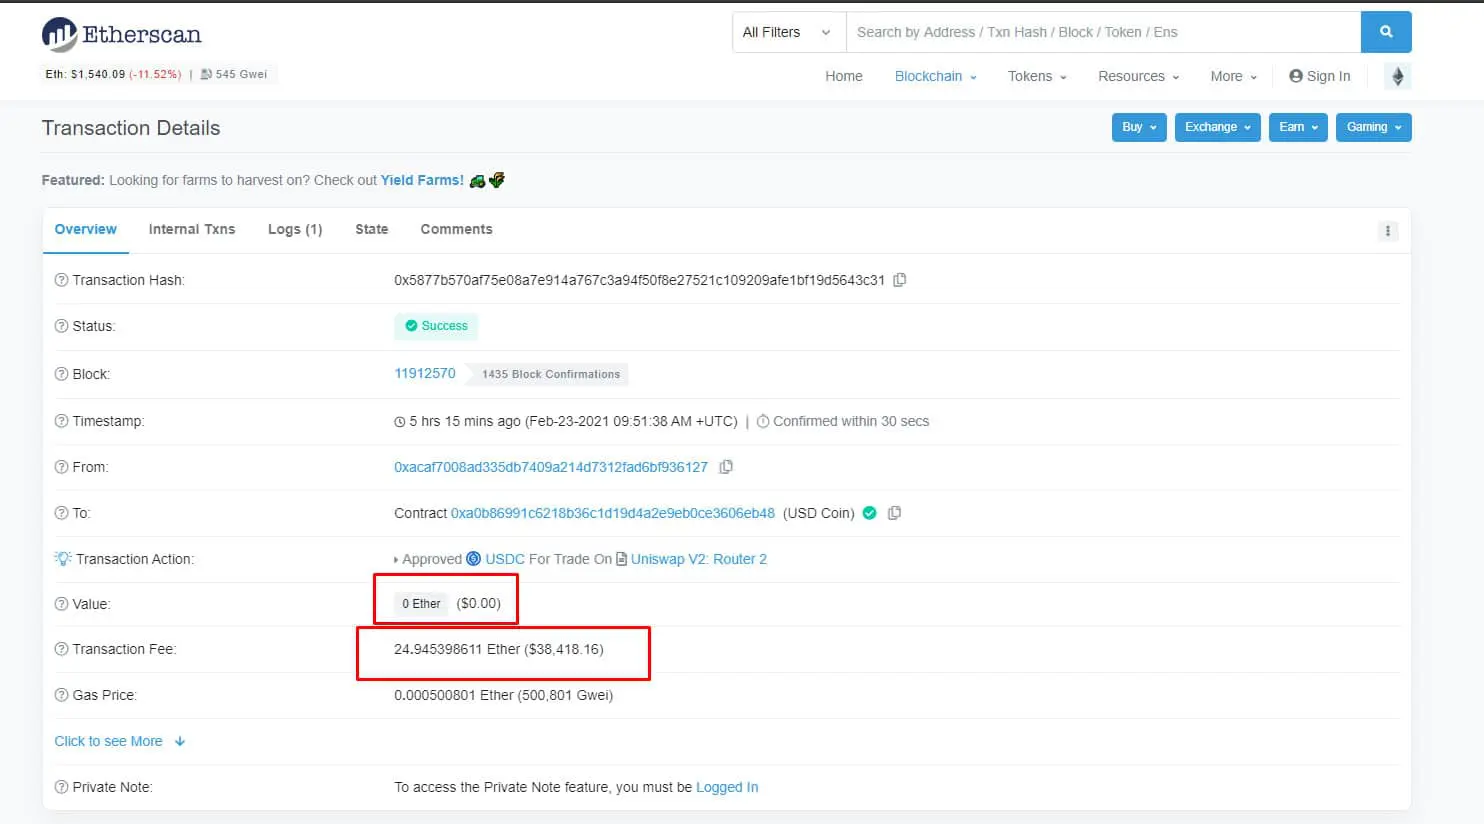The height and width of the screenshot is (824, 1484).
Task: Expand the More menu
Action: click(x=1234, y=76)
